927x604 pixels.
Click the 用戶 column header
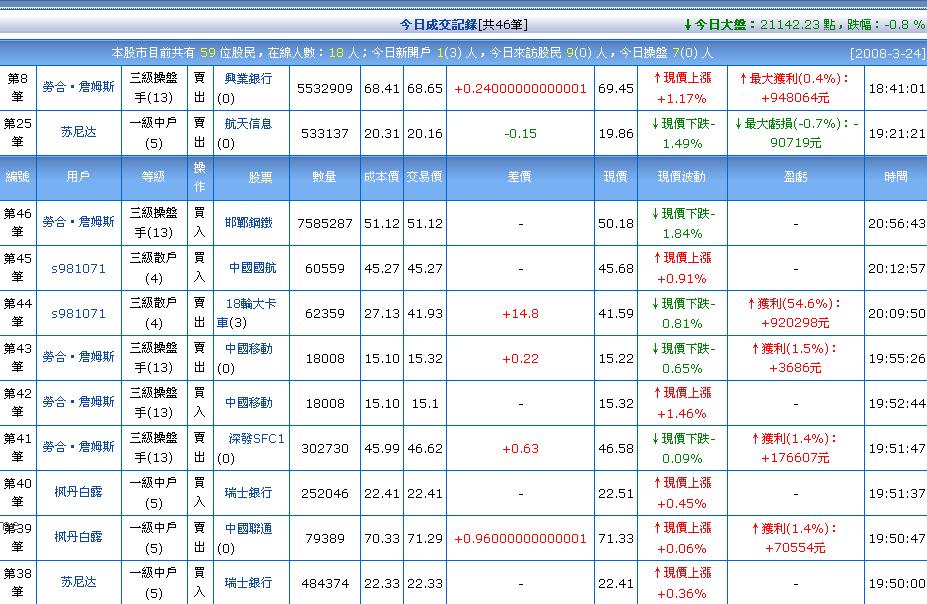coord(78,177)
